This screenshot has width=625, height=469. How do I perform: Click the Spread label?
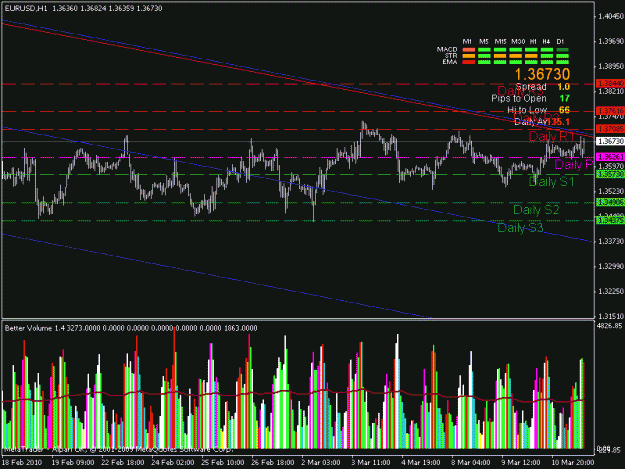(531, 86)
